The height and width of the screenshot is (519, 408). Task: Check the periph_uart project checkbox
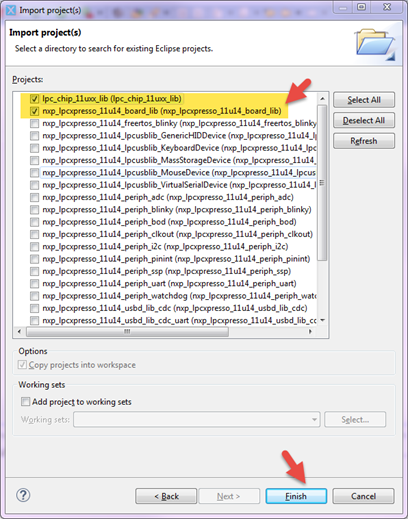(34, 284)
